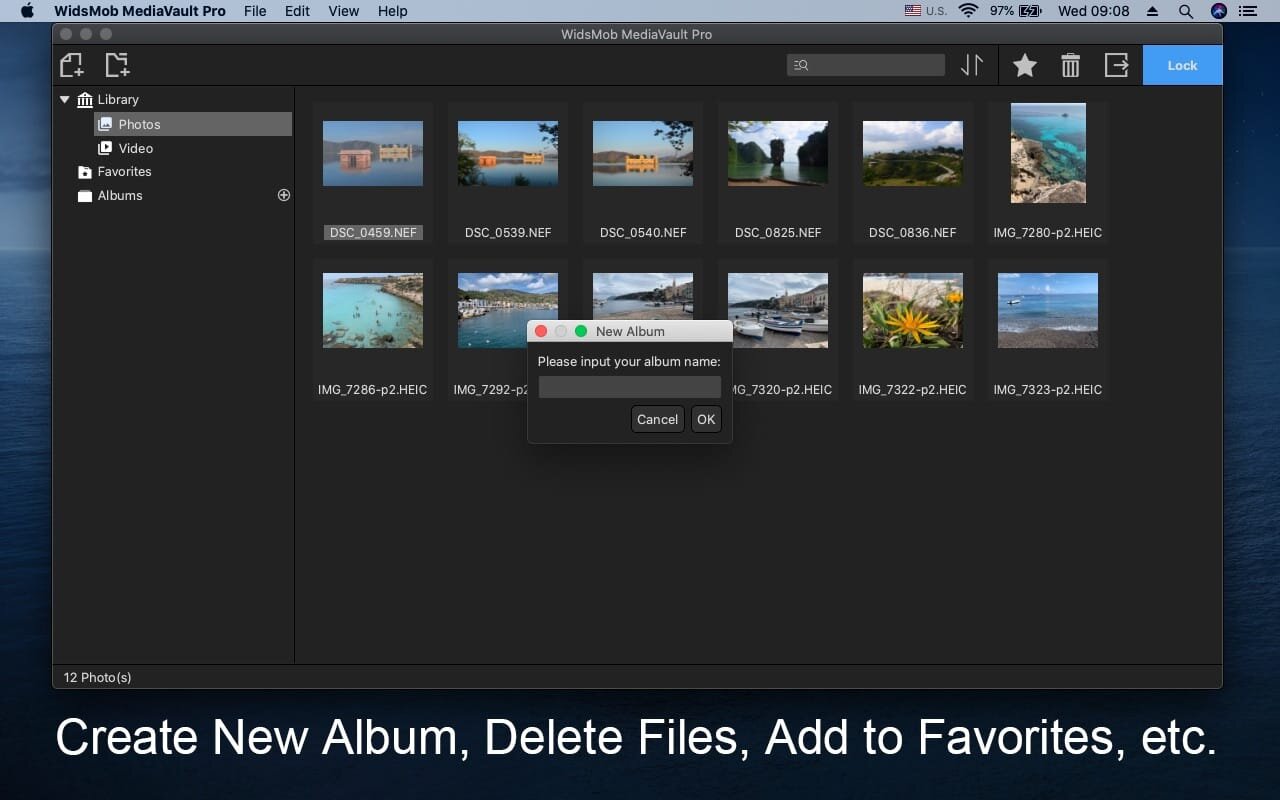The image size is (1280, 800).
Task: Select the DSC_0836.NEF thumbnail
Action: point(913,153)
